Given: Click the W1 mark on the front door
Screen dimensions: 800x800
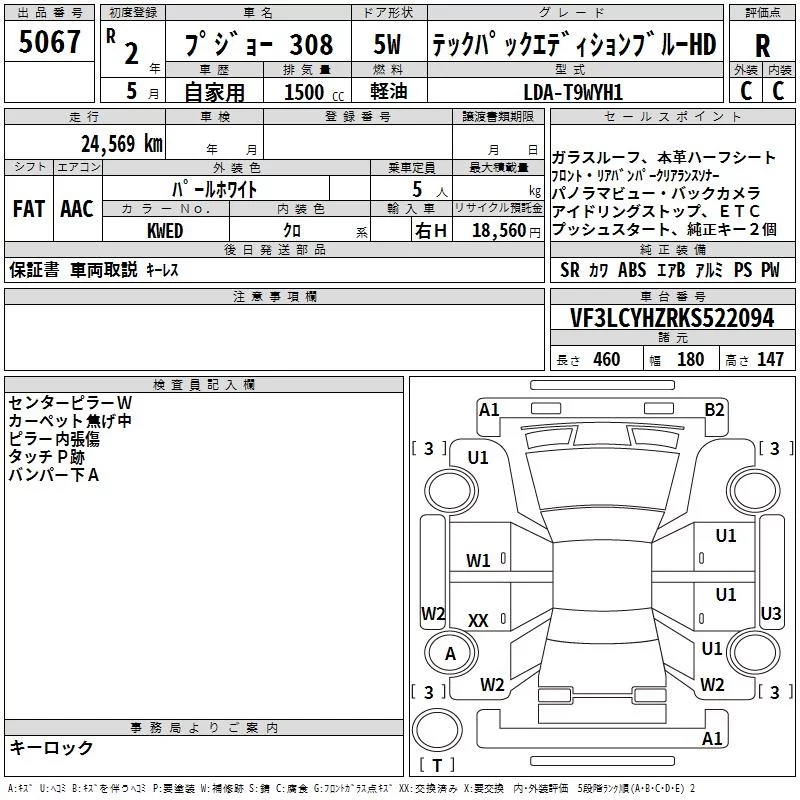Looking at the screenshot, I should 478,561.
